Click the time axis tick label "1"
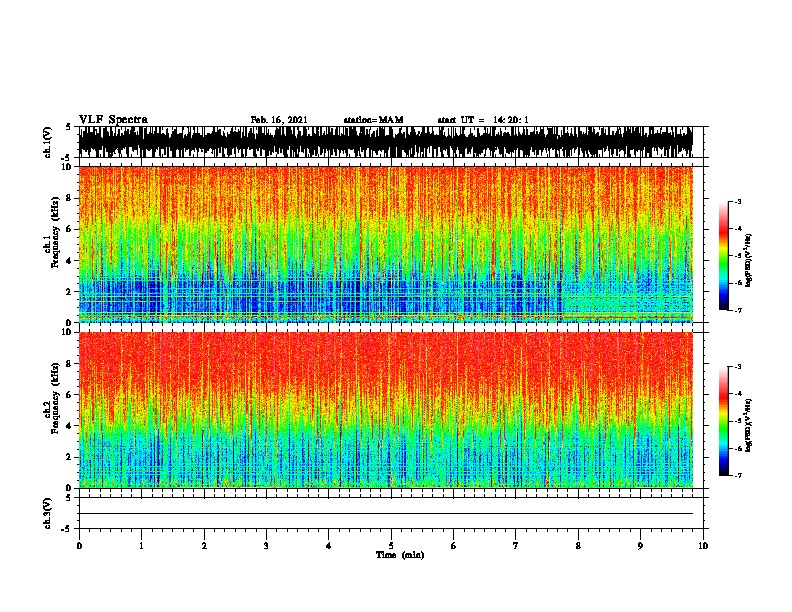The height and width of the screenshot is (612, 792). click(141, 546)
